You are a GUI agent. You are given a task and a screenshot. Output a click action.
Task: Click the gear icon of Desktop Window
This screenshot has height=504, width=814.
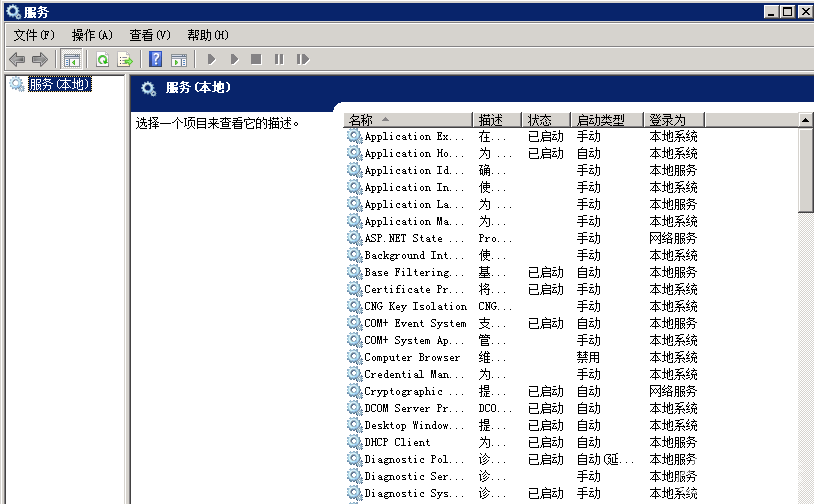tap(355, 425)
